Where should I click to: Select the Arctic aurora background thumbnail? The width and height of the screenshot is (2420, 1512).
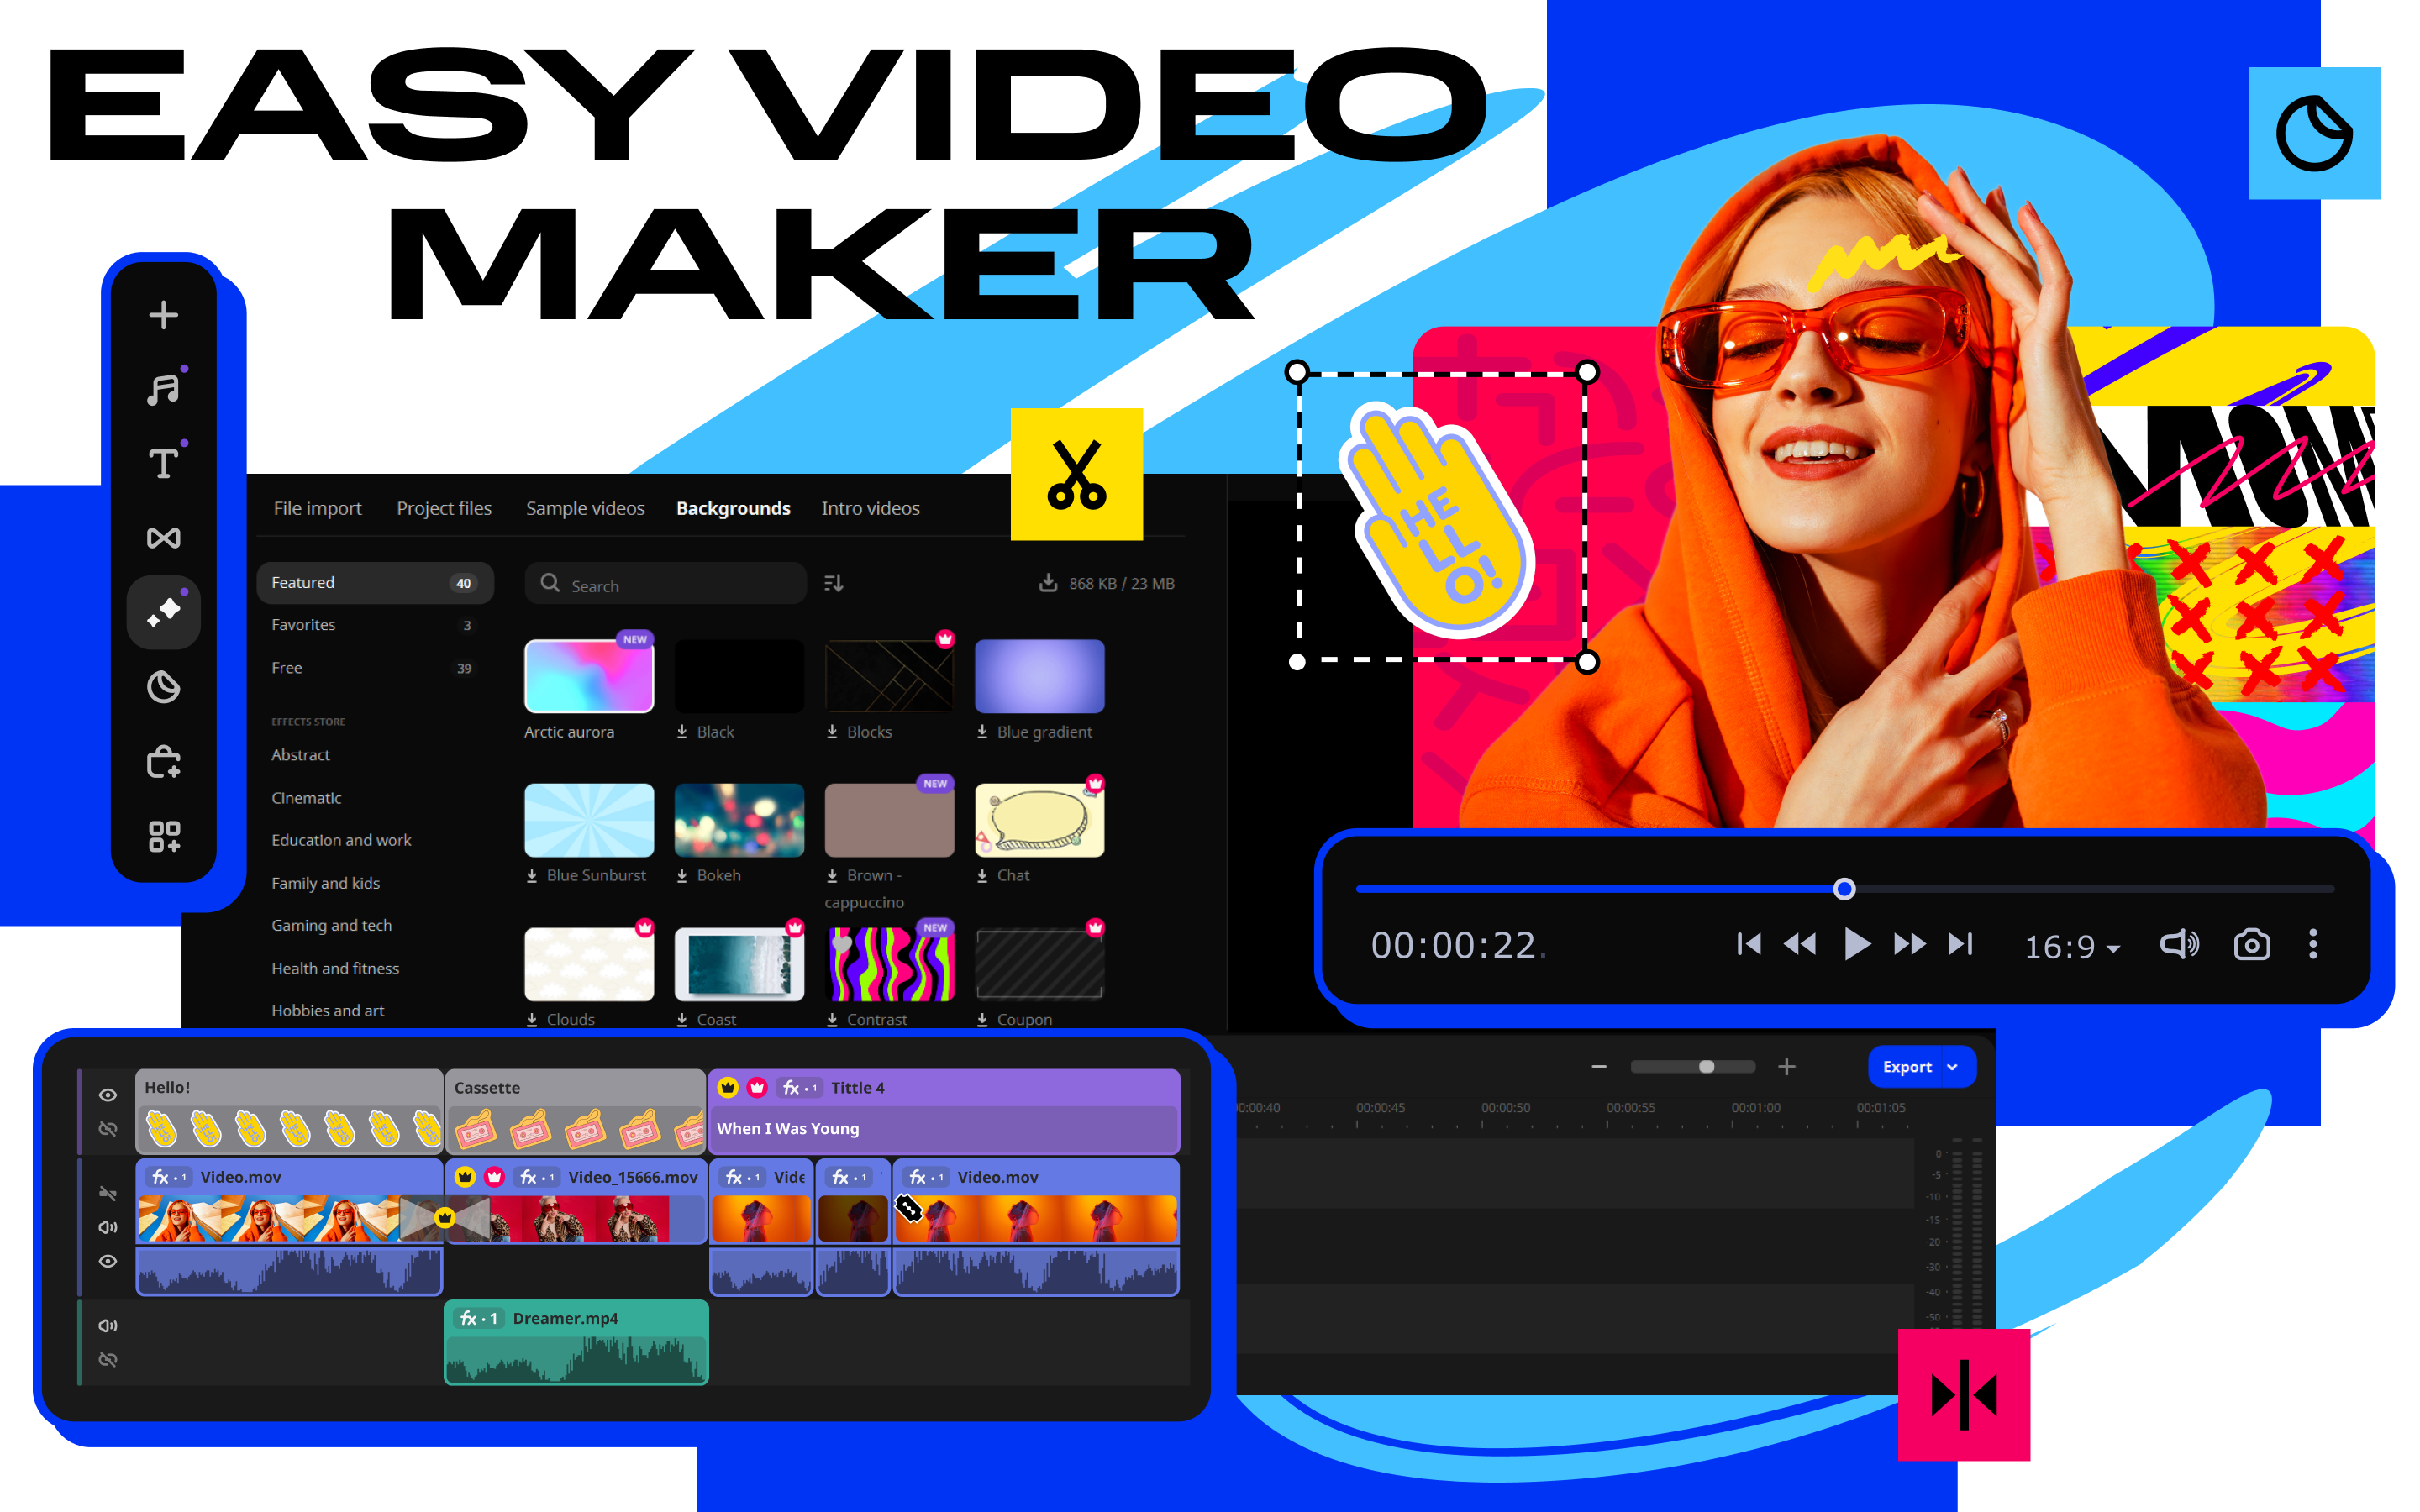[589, 677]
